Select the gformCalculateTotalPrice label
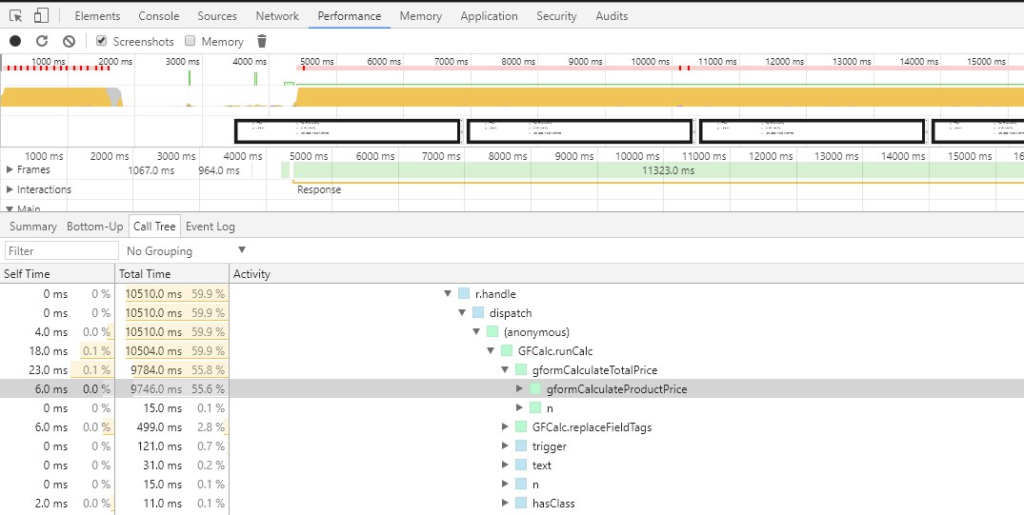 [x=594, y=370]
